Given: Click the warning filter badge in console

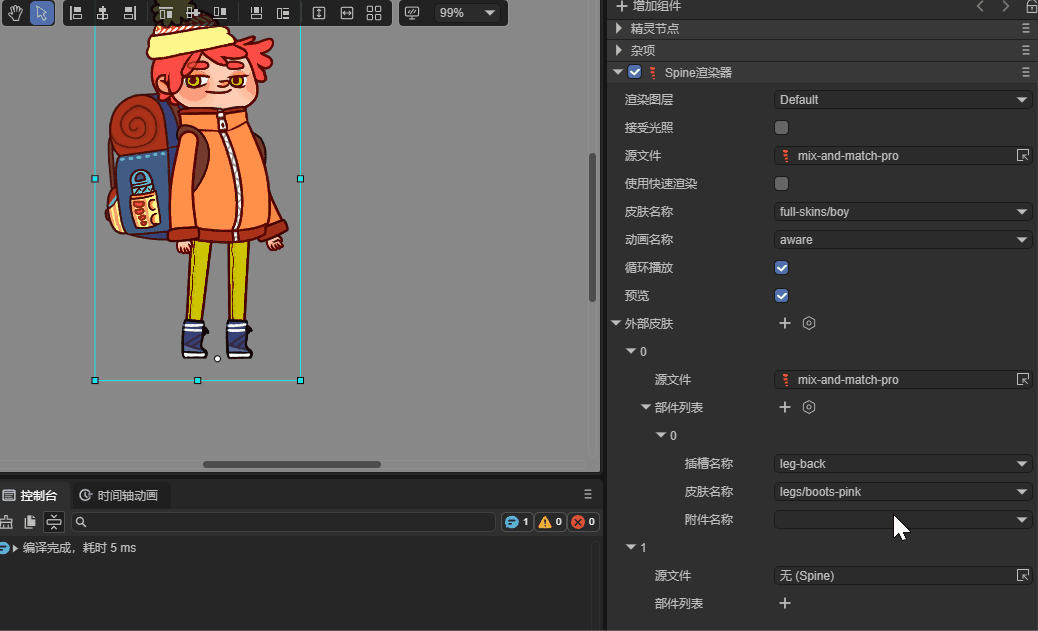Looking at the screenshot, I should (550, 522).
